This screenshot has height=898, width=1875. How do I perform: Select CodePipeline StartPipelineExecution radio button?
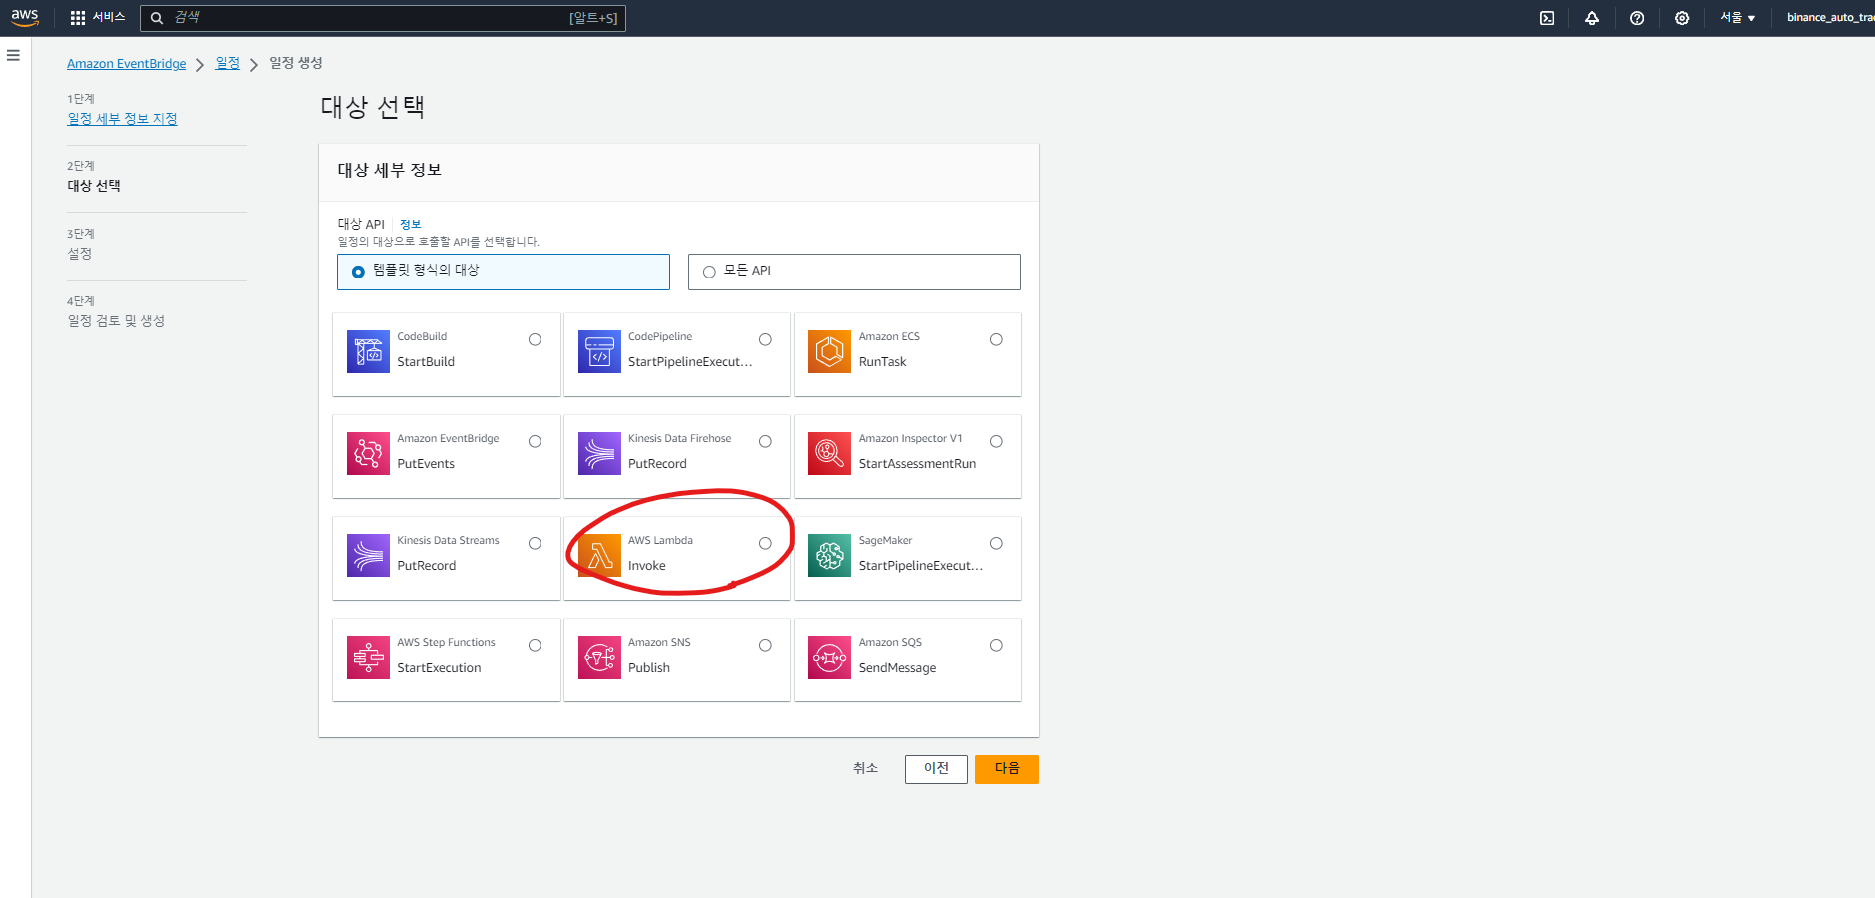pos(765,340)
